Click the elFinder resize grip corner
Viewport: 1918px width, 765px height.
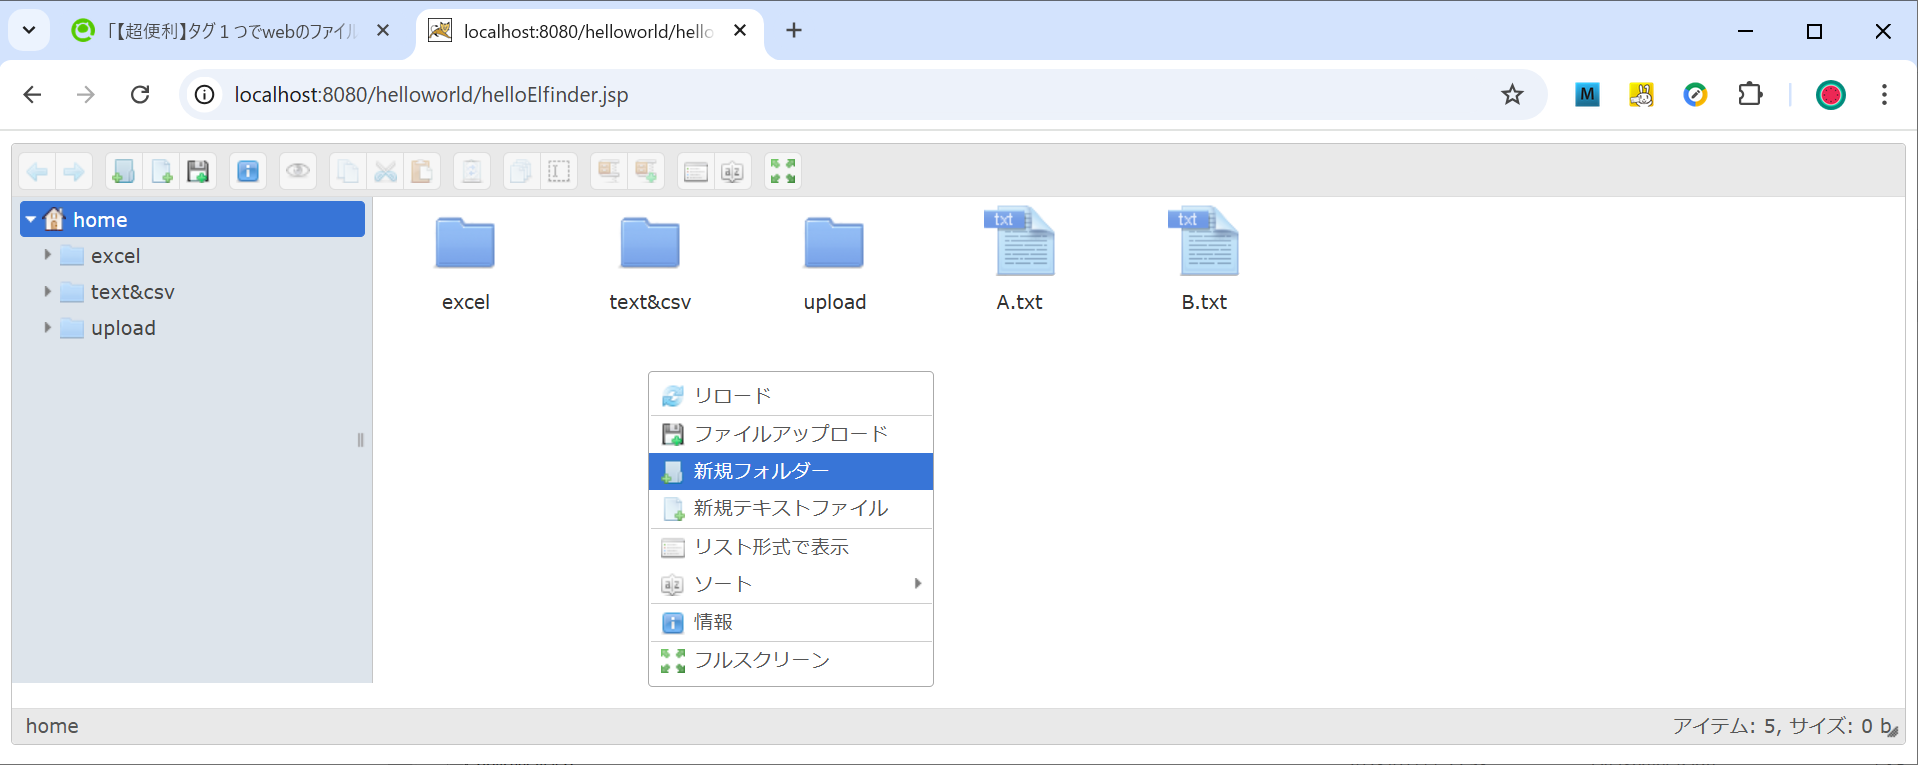click(x=1892, y=732)
